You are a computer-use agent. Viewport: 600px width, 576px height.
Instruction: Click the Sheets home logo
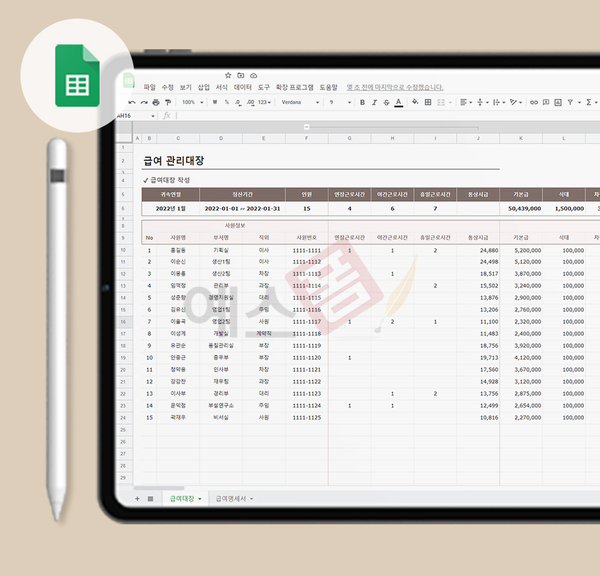(x=129, y=80)
